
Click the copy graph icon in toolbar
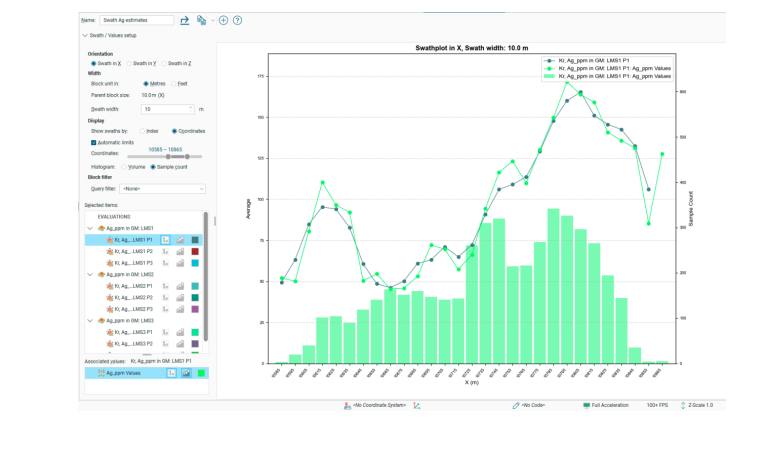point(202,20)
